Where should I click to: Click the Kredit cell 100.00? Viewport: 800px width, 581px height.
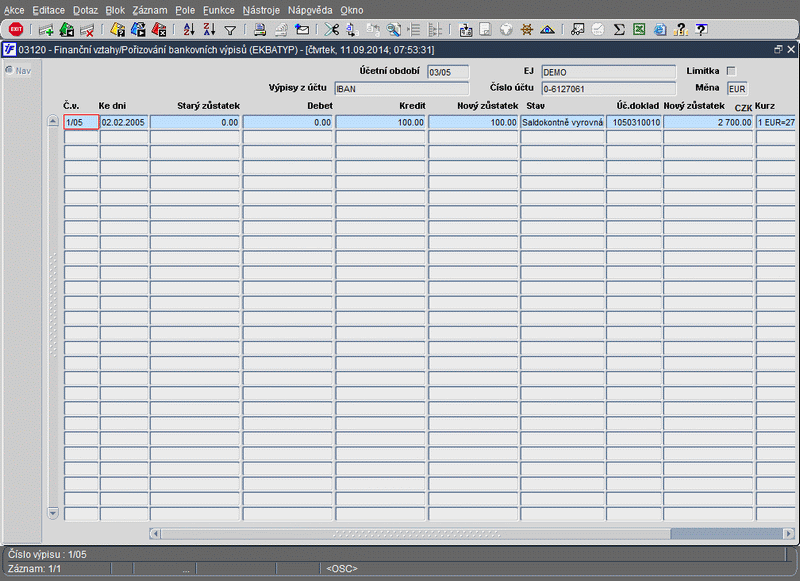click(380, 122)
